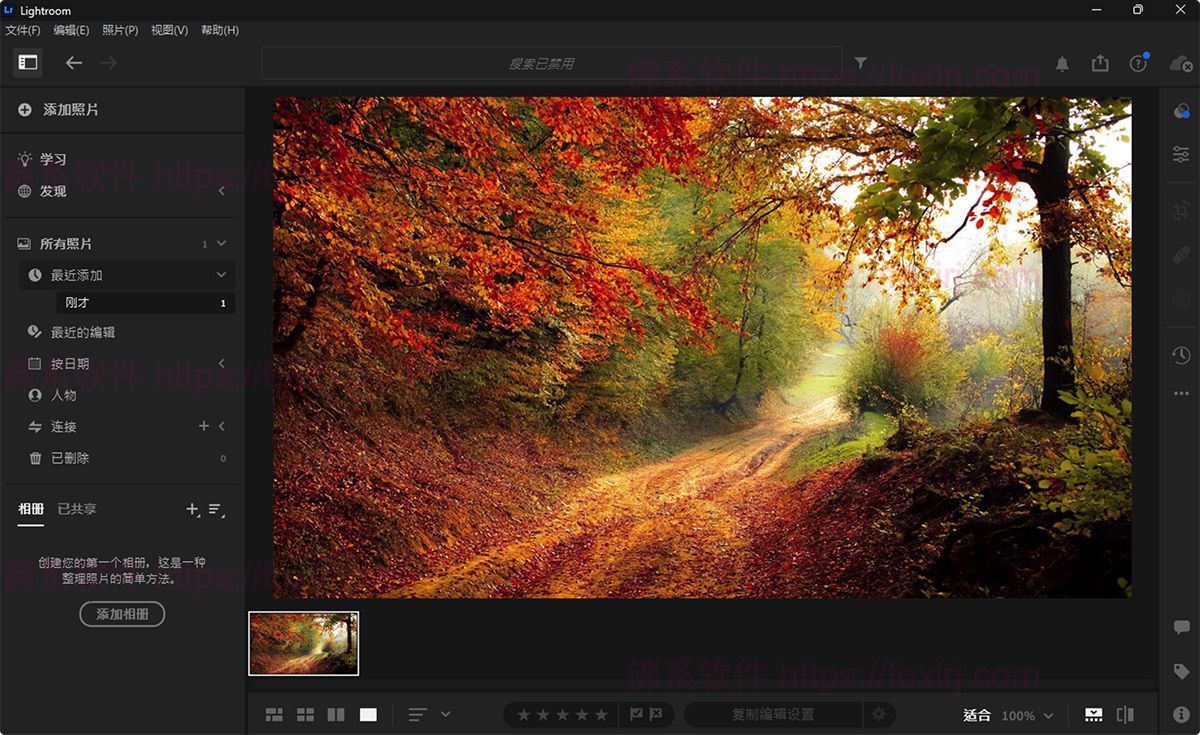Toggle the filmstrip display button
The width and height of the screenshot is (1200, 735).
click(x=1093, y=715)
